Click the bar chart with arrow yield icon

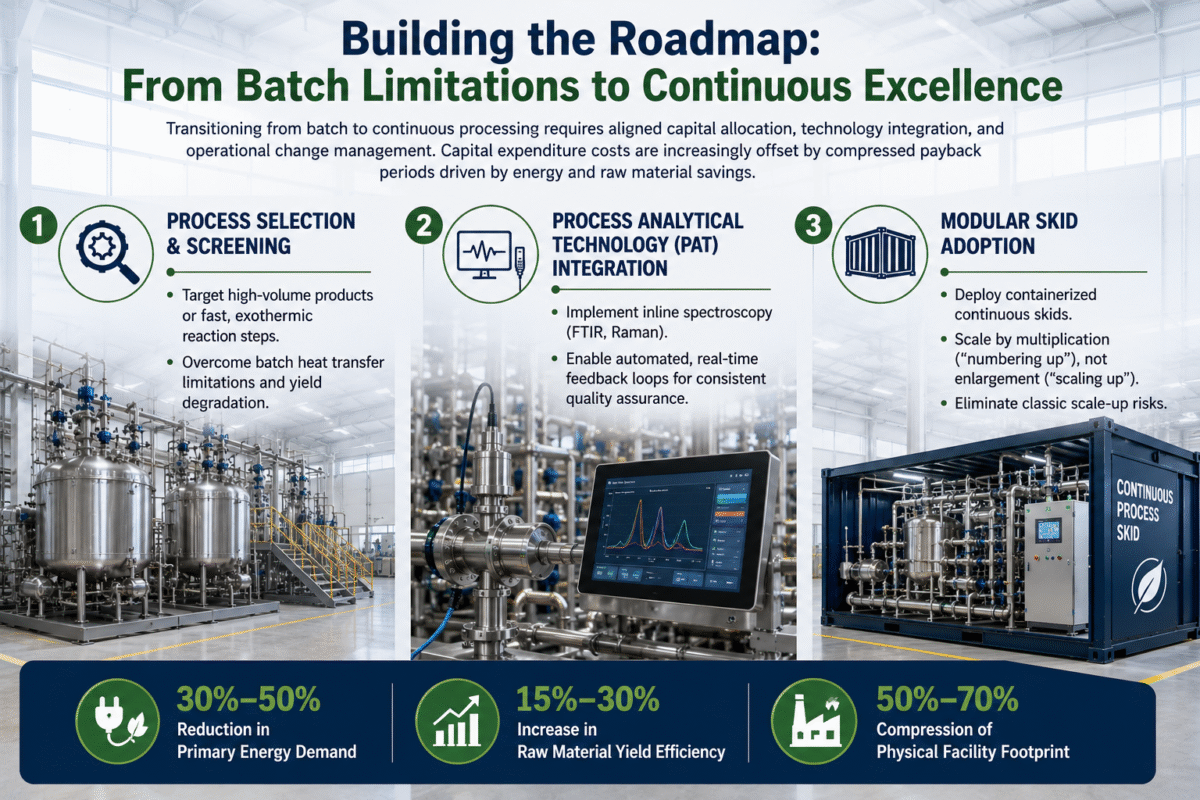pyautogui.click(x=457, y=719)
